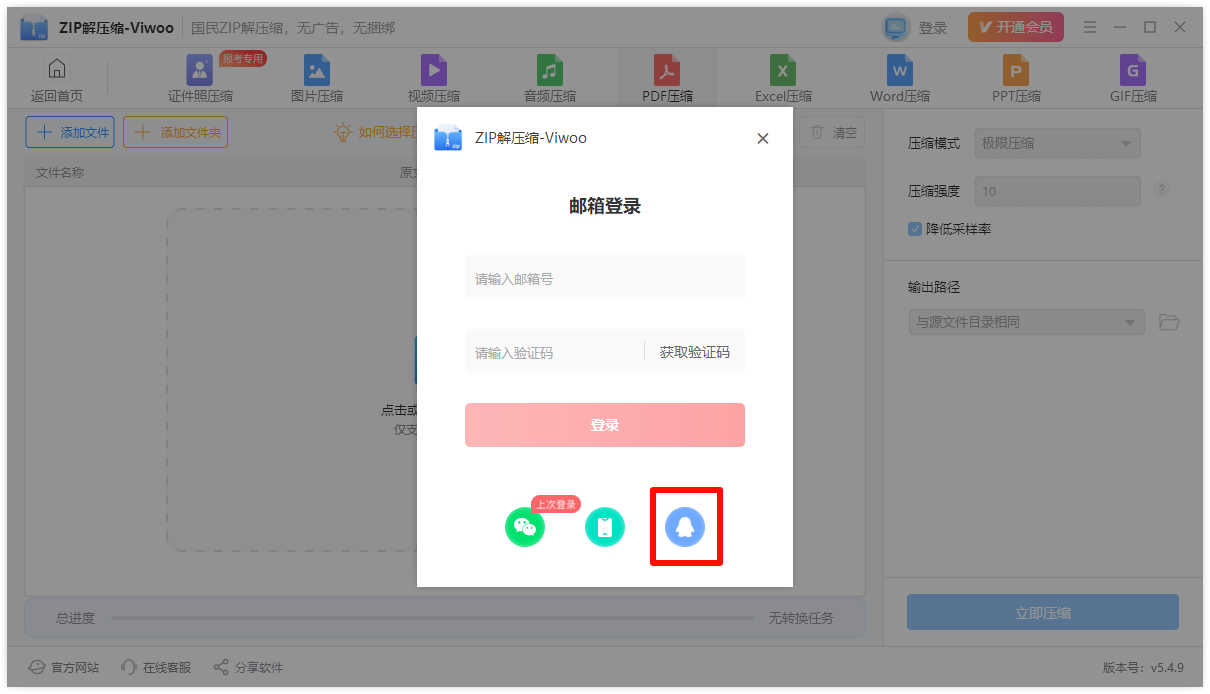
Task: Choose WeChat login icon in dialog
Action: [x=525, y=527]
